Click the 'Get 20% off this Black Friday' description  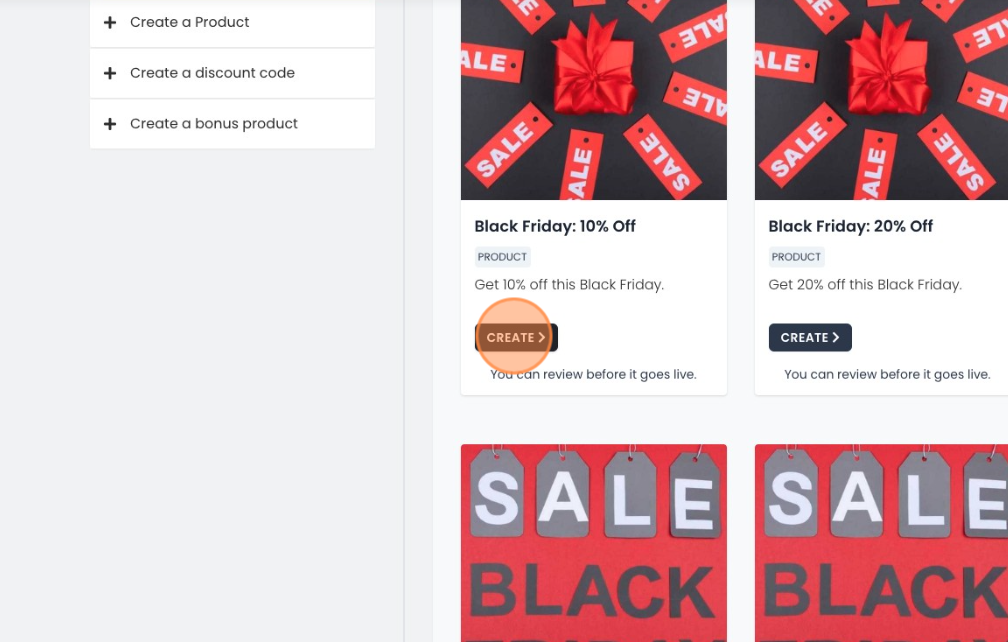(865, 285)
